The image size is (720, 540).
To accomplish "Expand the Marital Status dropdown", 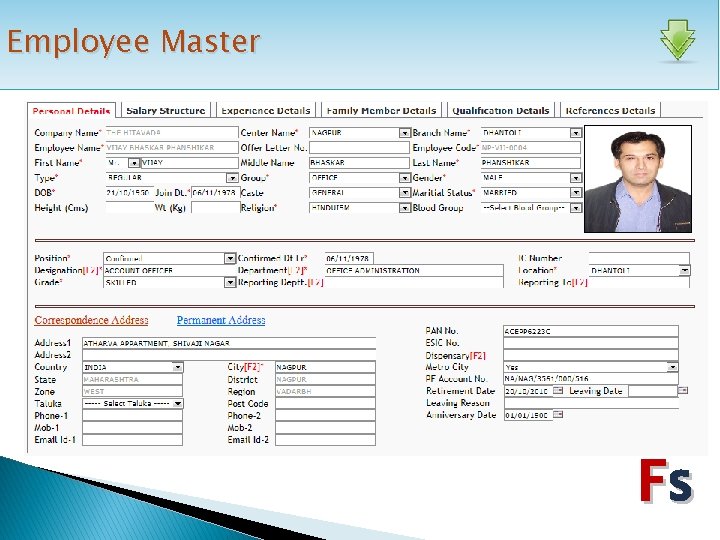I will 575,193.
